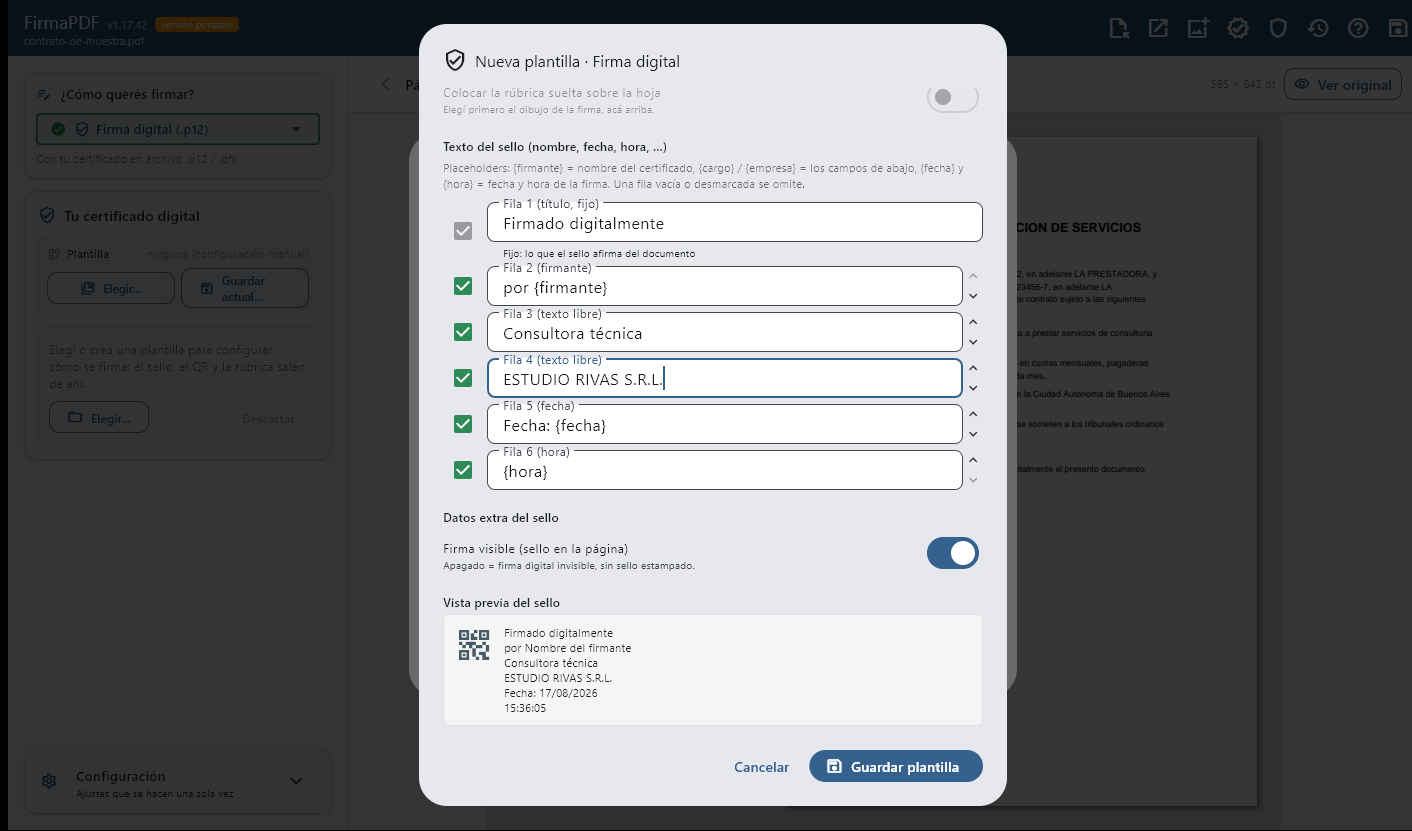Turn off the Firma visible switch
Image resolution: width=1412 pixels, height=831 pixels.
coord(953,553)
